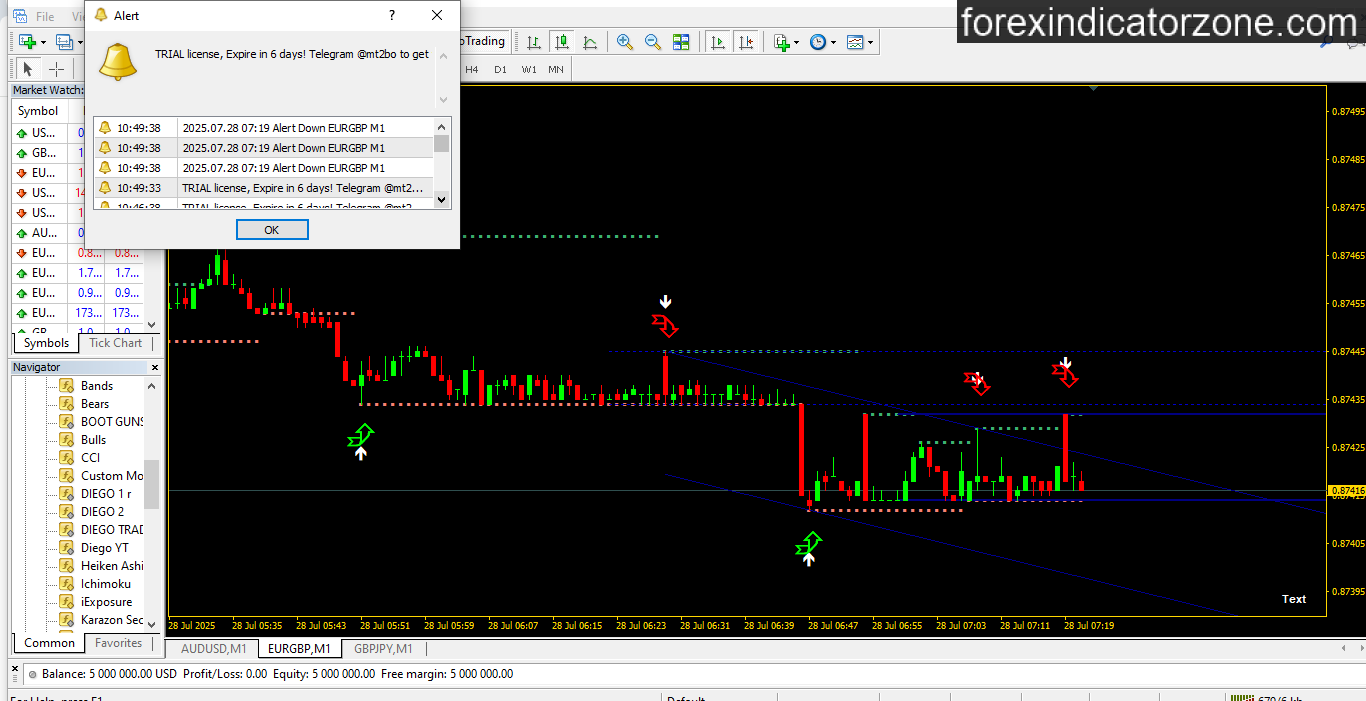Image resolution: width=1366 pixels, height=701 pixels.
Task: Select the line chart icon
Action: [590, 42]
